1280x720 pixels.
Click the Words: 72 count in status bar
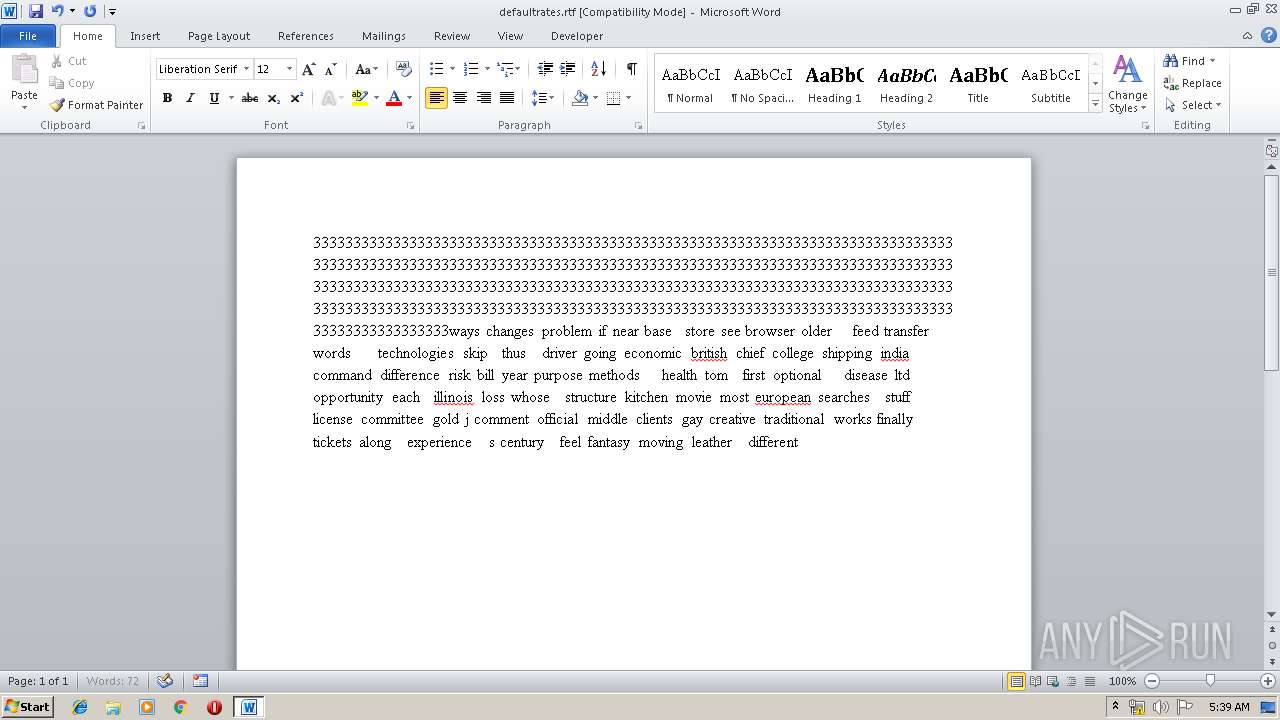point(113,681)
